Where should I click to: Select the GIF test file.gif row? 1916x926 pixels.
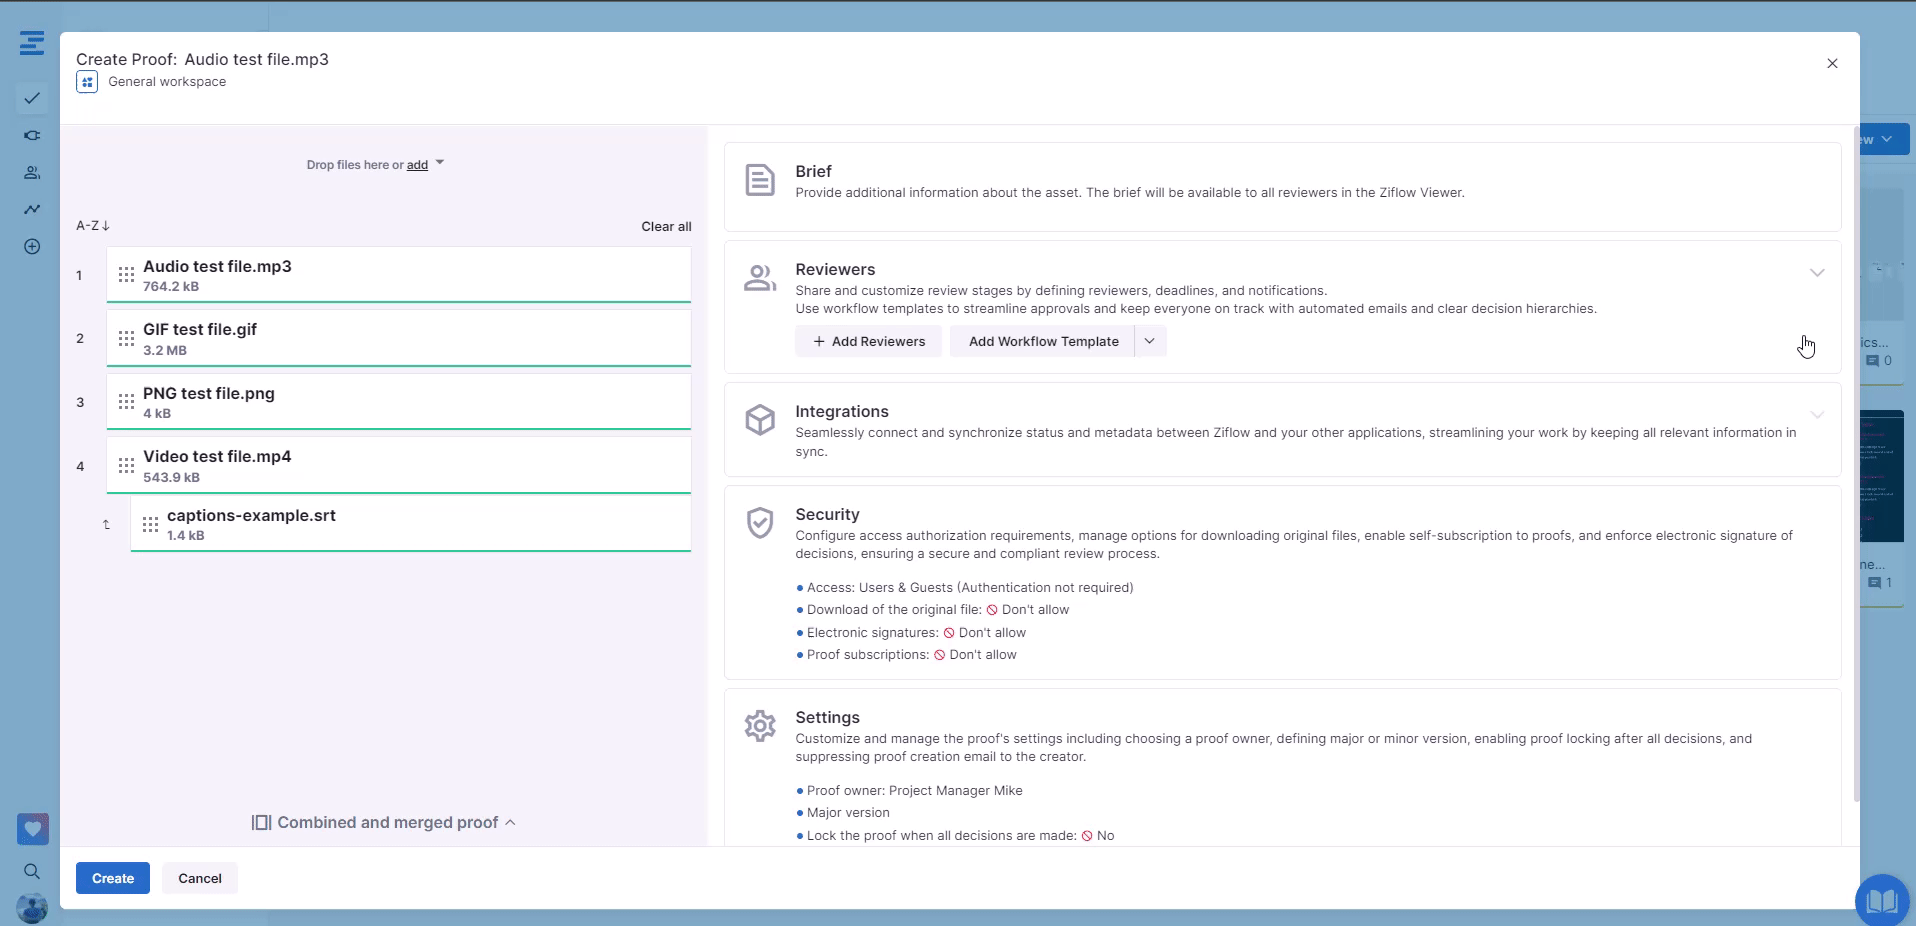(x=399, y=338)
